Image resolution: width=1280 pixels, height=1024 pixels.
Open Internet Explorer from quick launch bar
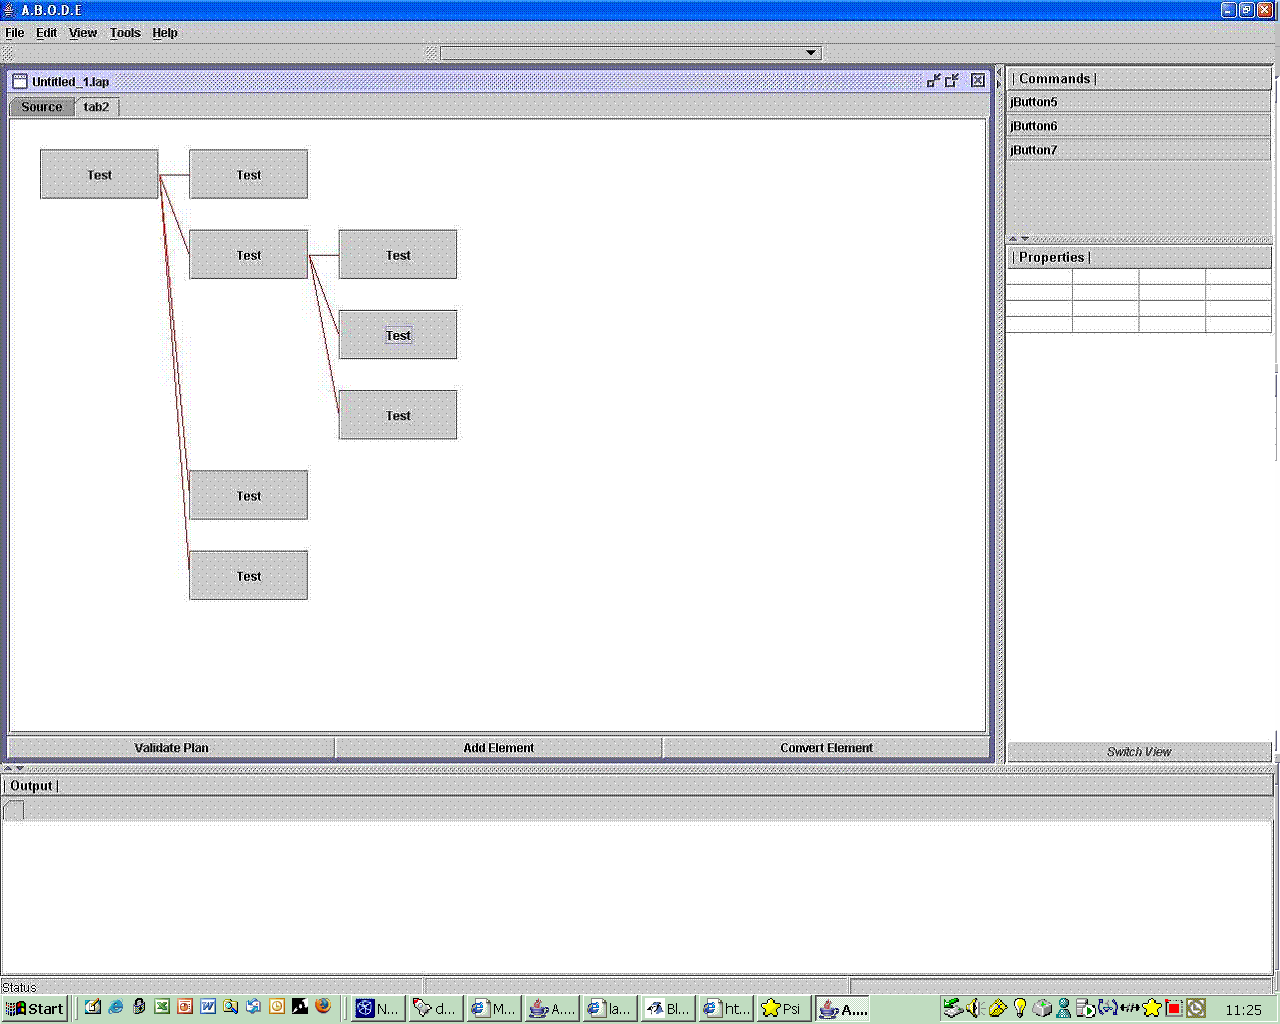coord(116,1007)
